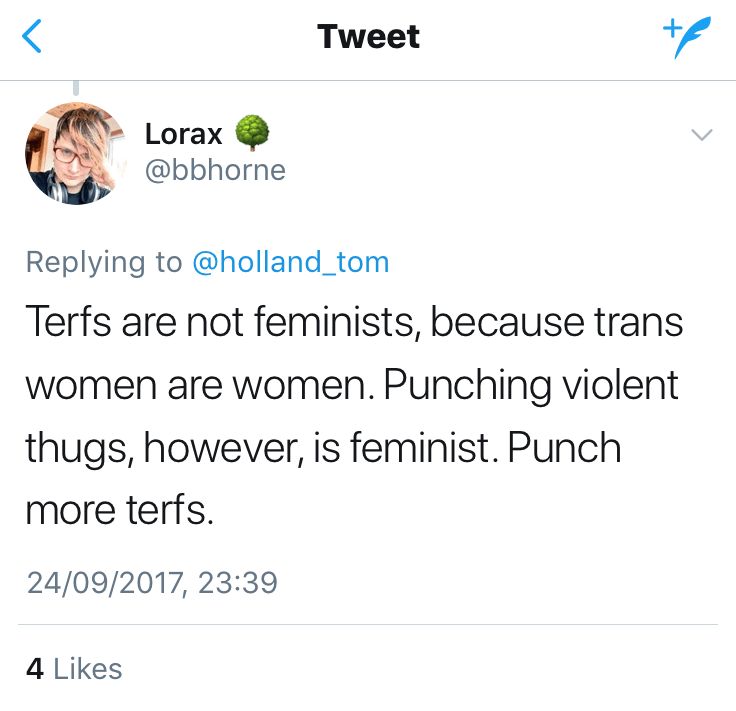Go back using the back arrow
Viewport: 736px width, 711px height.
33,37
